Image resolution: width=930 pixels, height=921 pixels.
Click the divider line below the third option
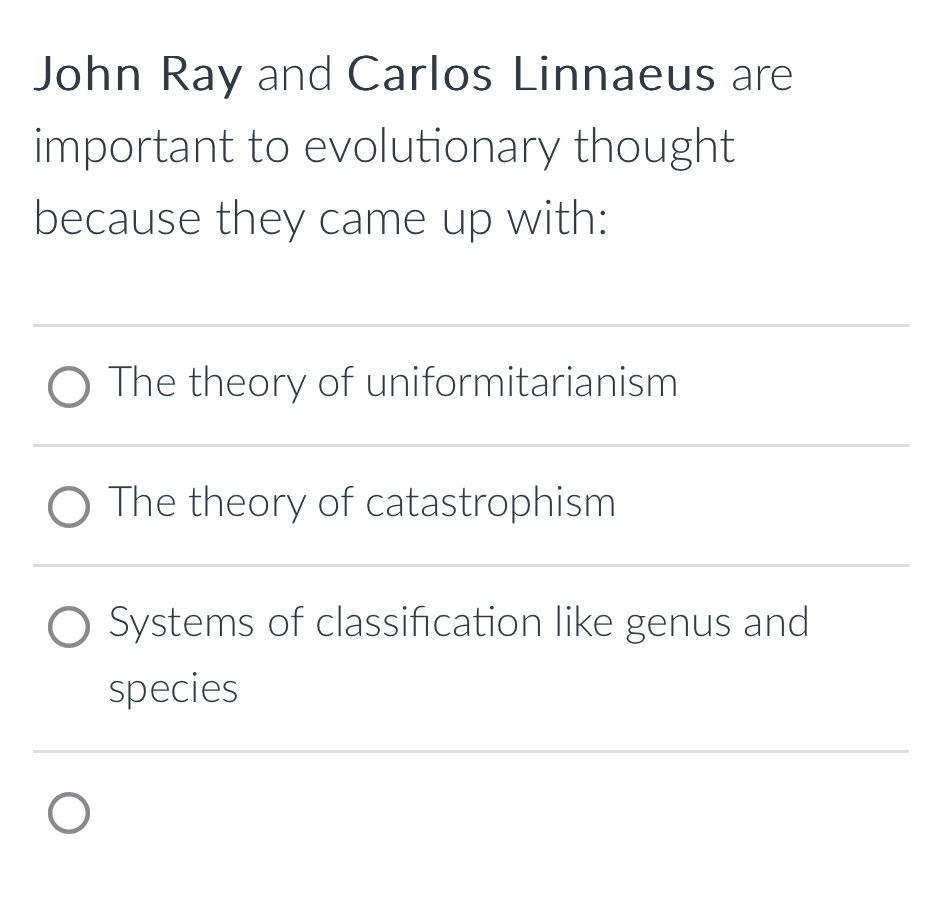[x=465, y=751]
